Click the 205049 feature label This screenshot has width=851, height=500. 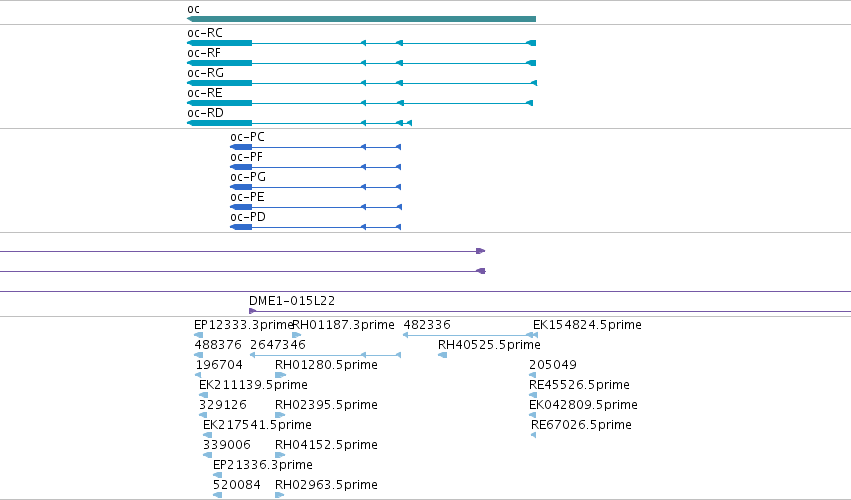(x=553, y=365)
